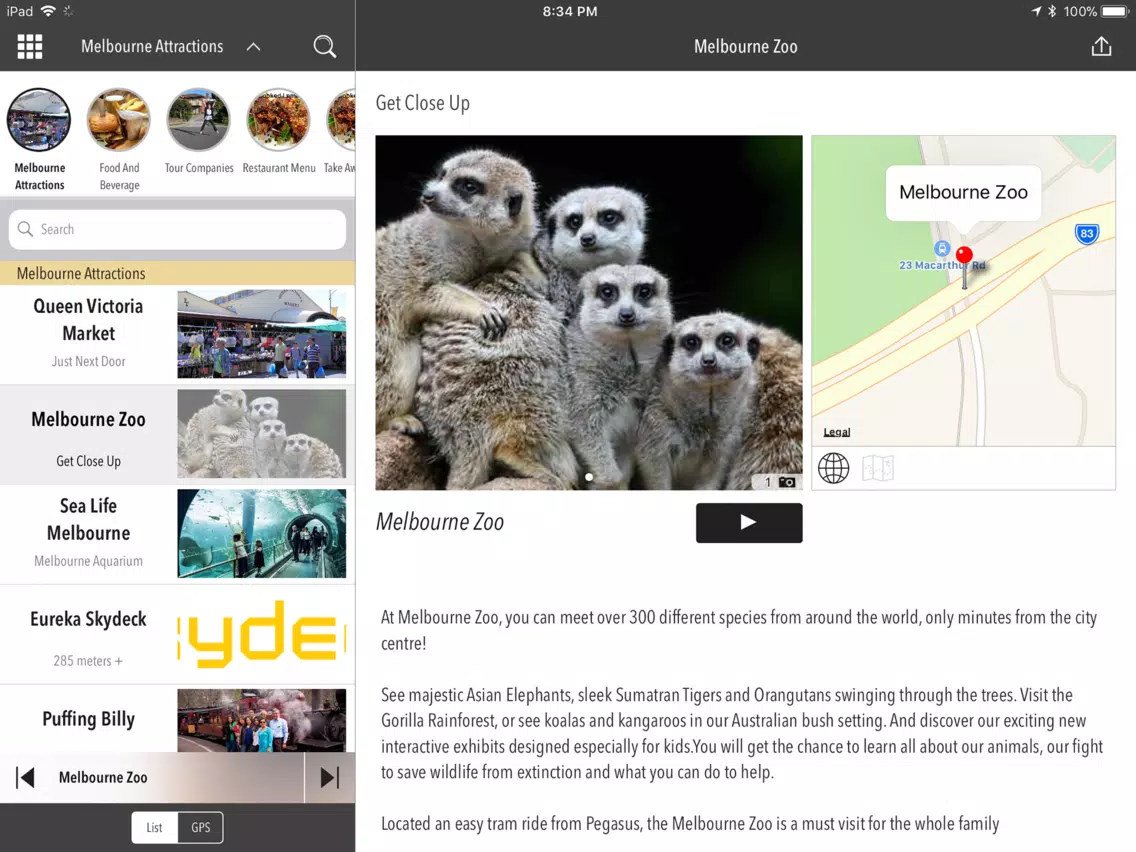Click Eureka Skydeck yellow logo thumbnail
Screen dimensions: 1136x852
pos(262,634)
